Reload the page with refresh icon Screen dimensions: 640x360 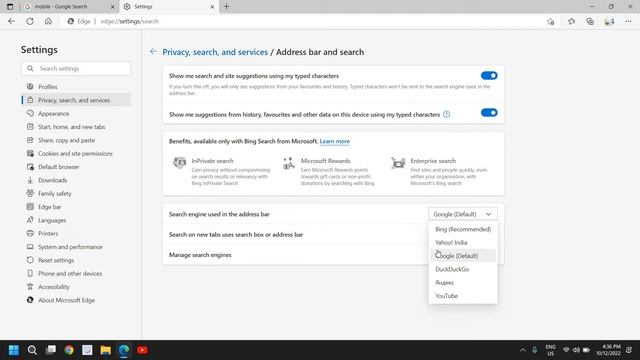pos(30,21)
